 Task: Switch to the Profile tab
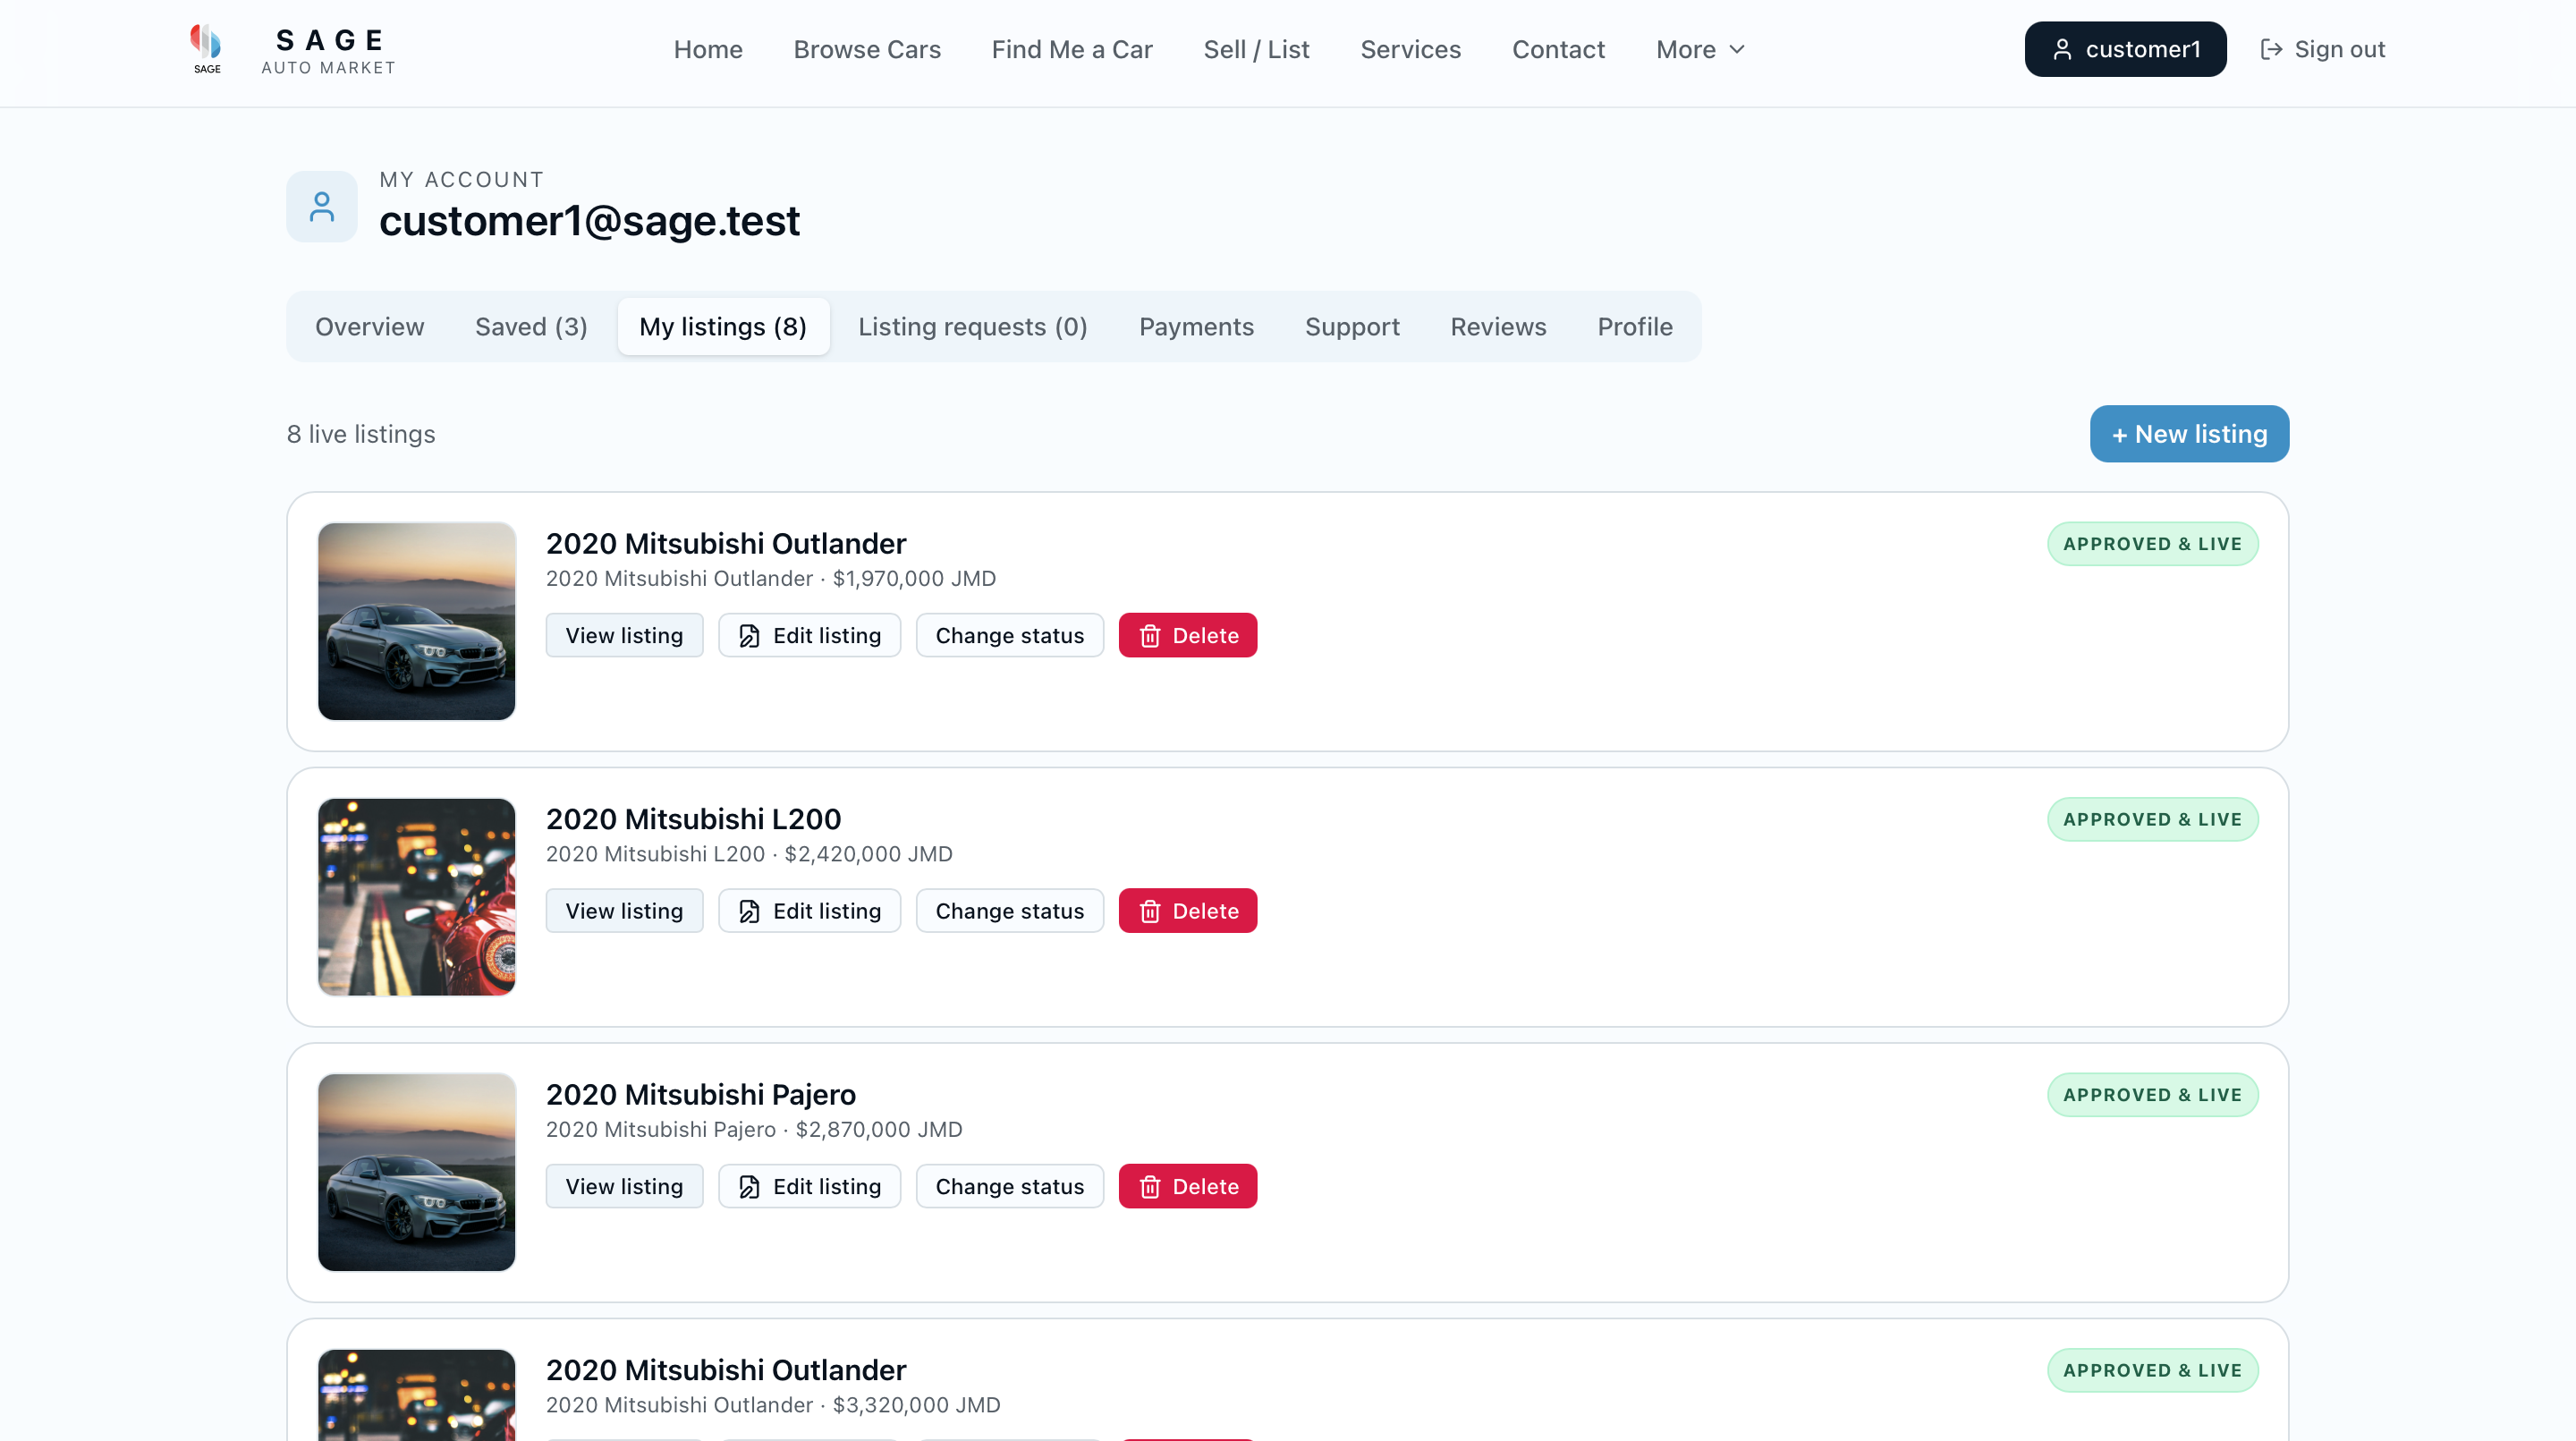(x=1634, y=327)
